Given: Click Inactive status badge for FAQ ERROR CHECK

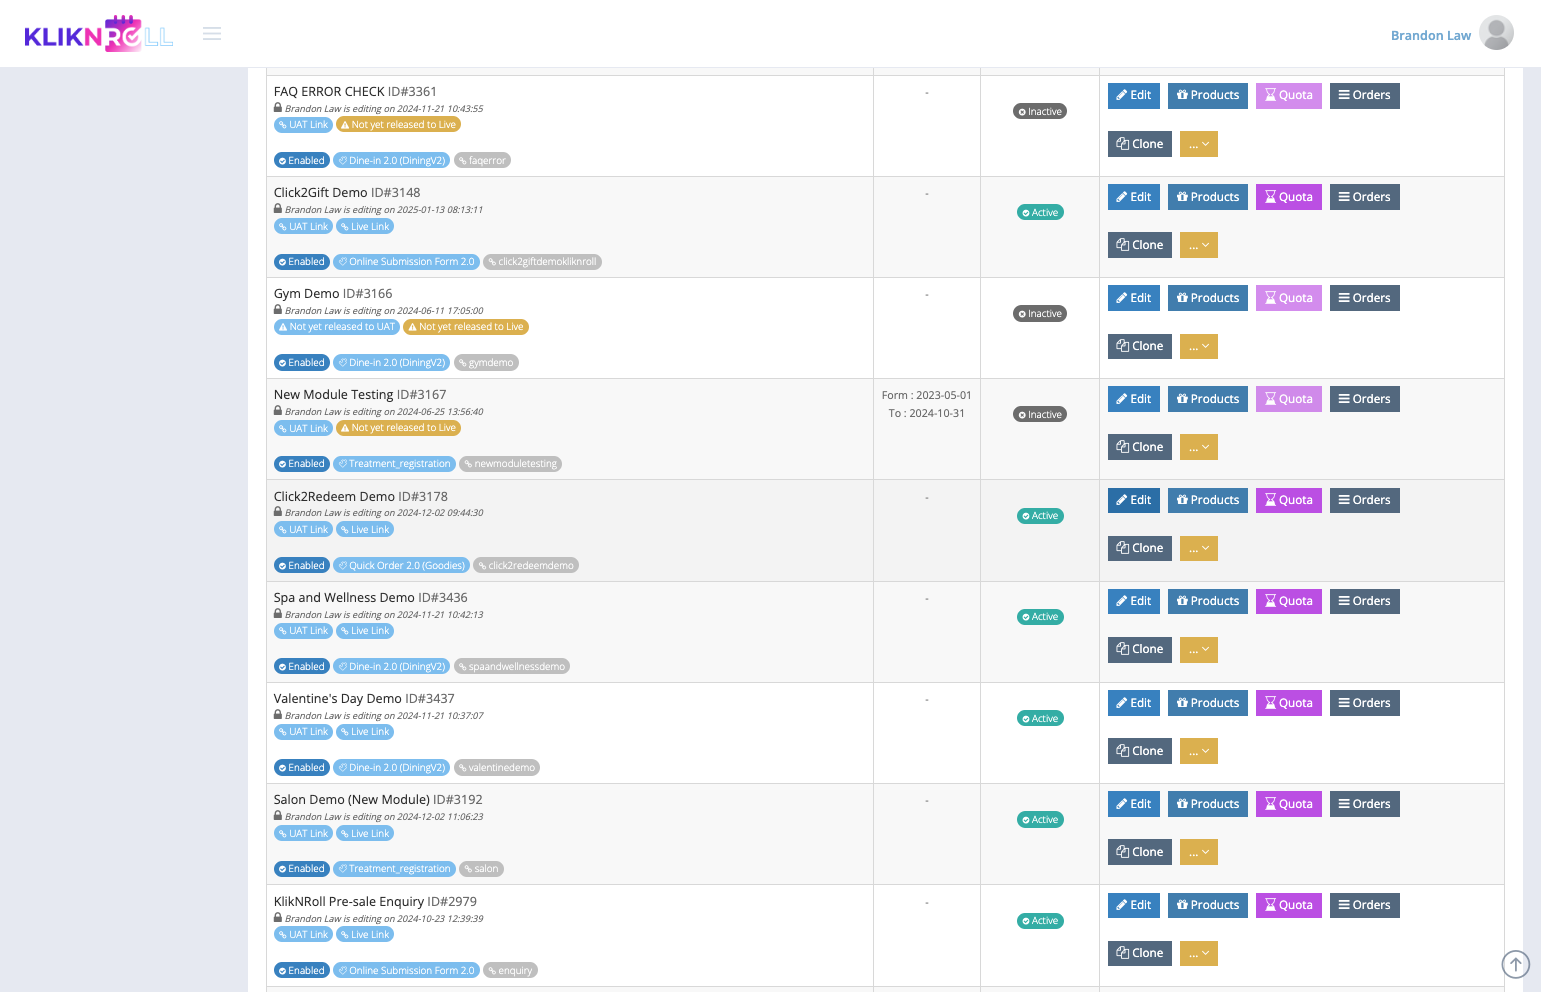Looking at the screenshot, I should coord(1040,112).
